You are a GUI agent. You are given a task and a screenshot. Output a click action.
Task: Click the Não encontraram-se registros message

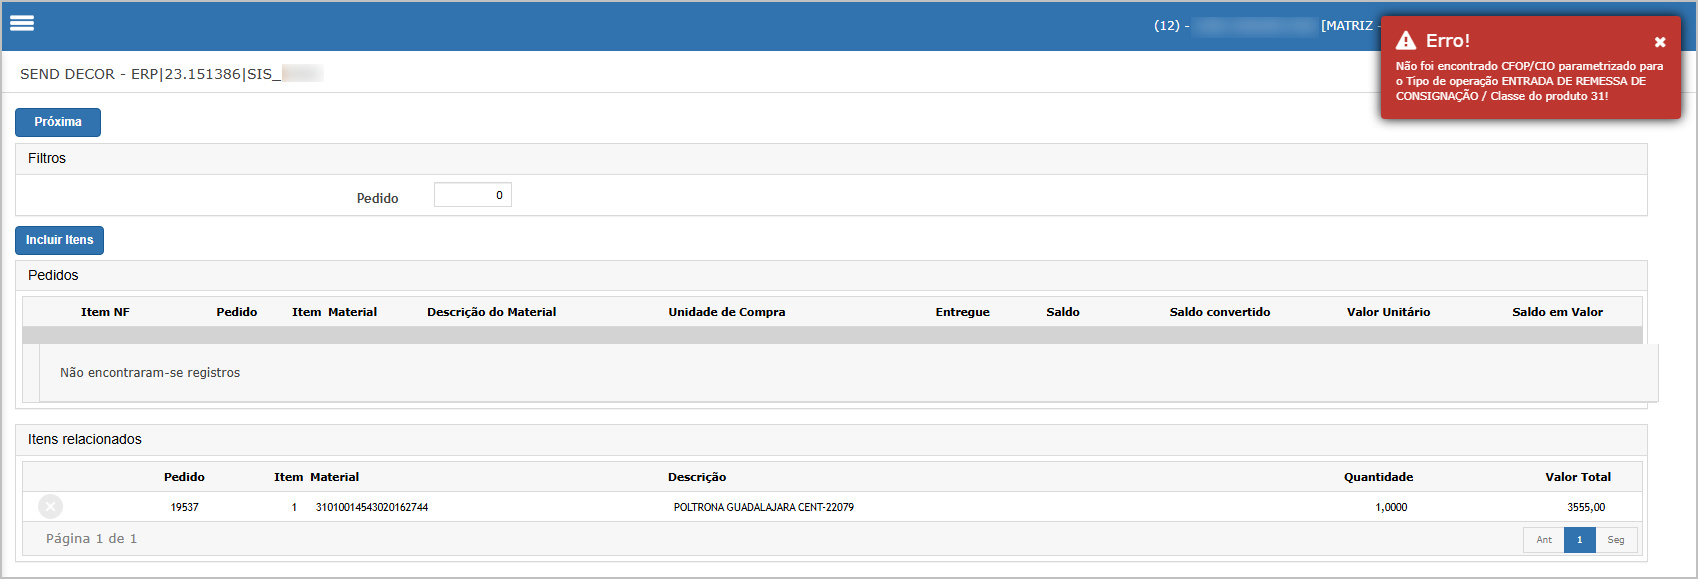coord(150,373)
